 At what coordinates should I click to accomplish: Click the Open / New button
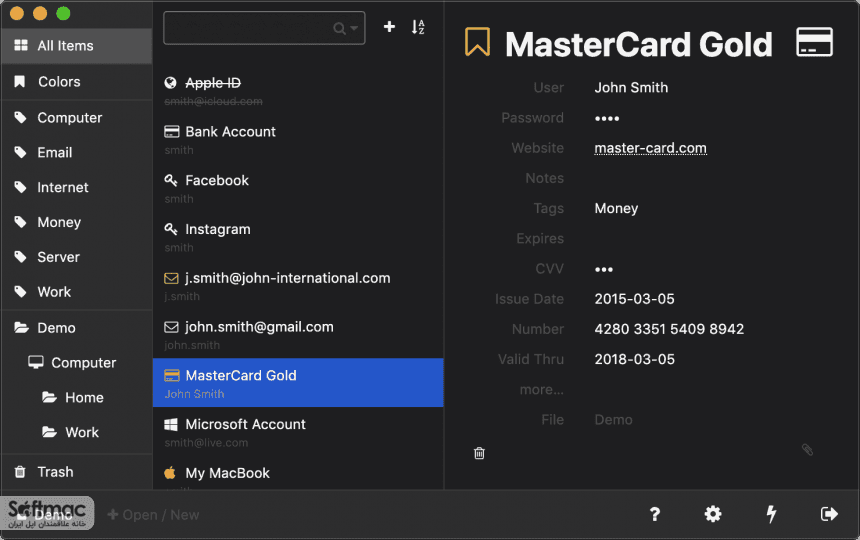[x=154, y=515]
